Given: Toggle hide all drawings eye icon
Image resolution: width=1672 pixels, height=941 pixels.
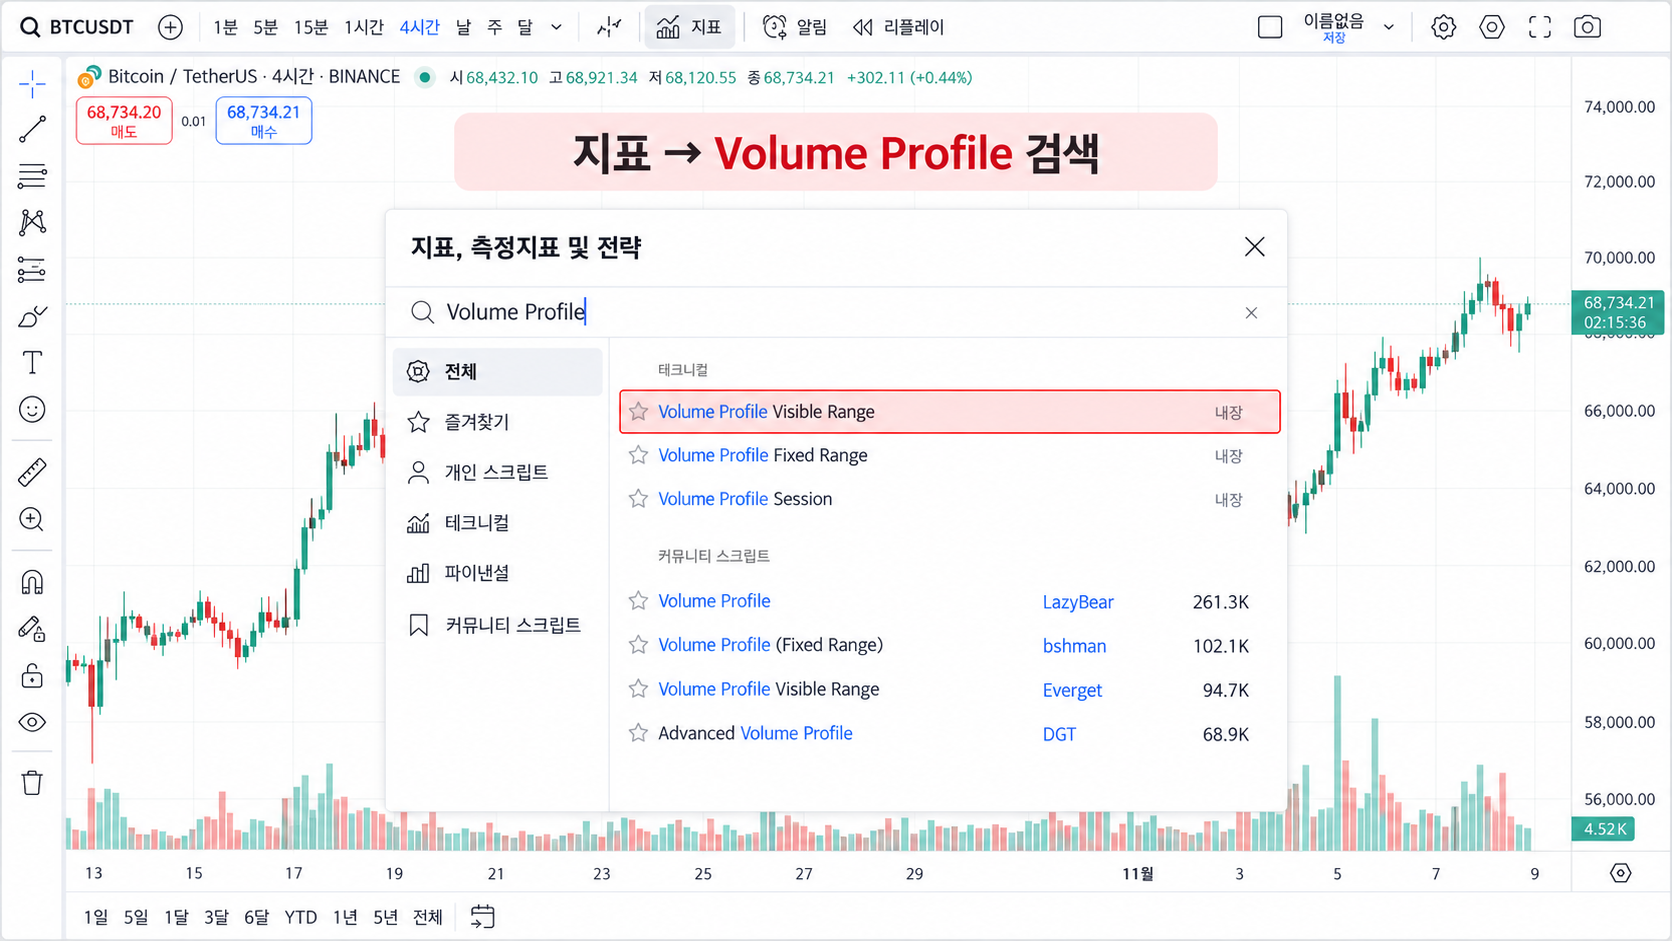Looking at the screenshot, I should 32,722.
